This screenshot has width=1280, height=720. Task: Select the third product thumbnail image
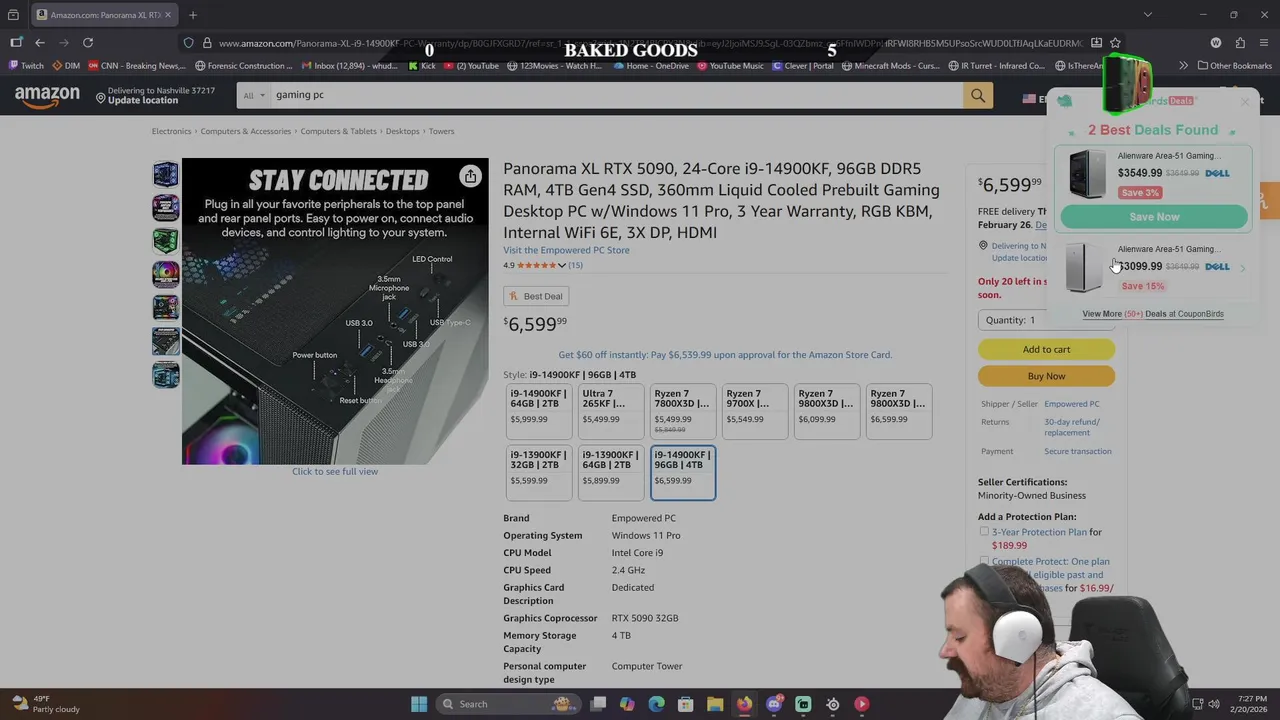coord(166,240)
